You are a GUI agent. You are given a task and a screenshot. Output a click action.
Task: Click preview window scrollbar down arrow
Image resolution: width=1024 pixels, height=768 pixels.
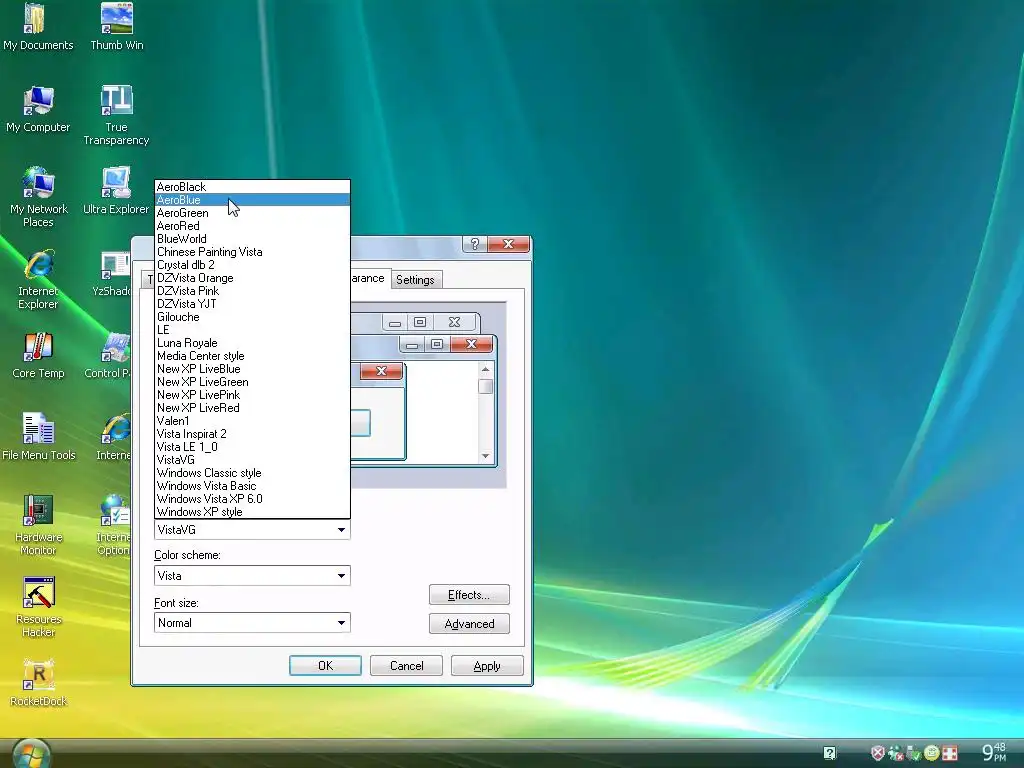[x=485, y=456]
